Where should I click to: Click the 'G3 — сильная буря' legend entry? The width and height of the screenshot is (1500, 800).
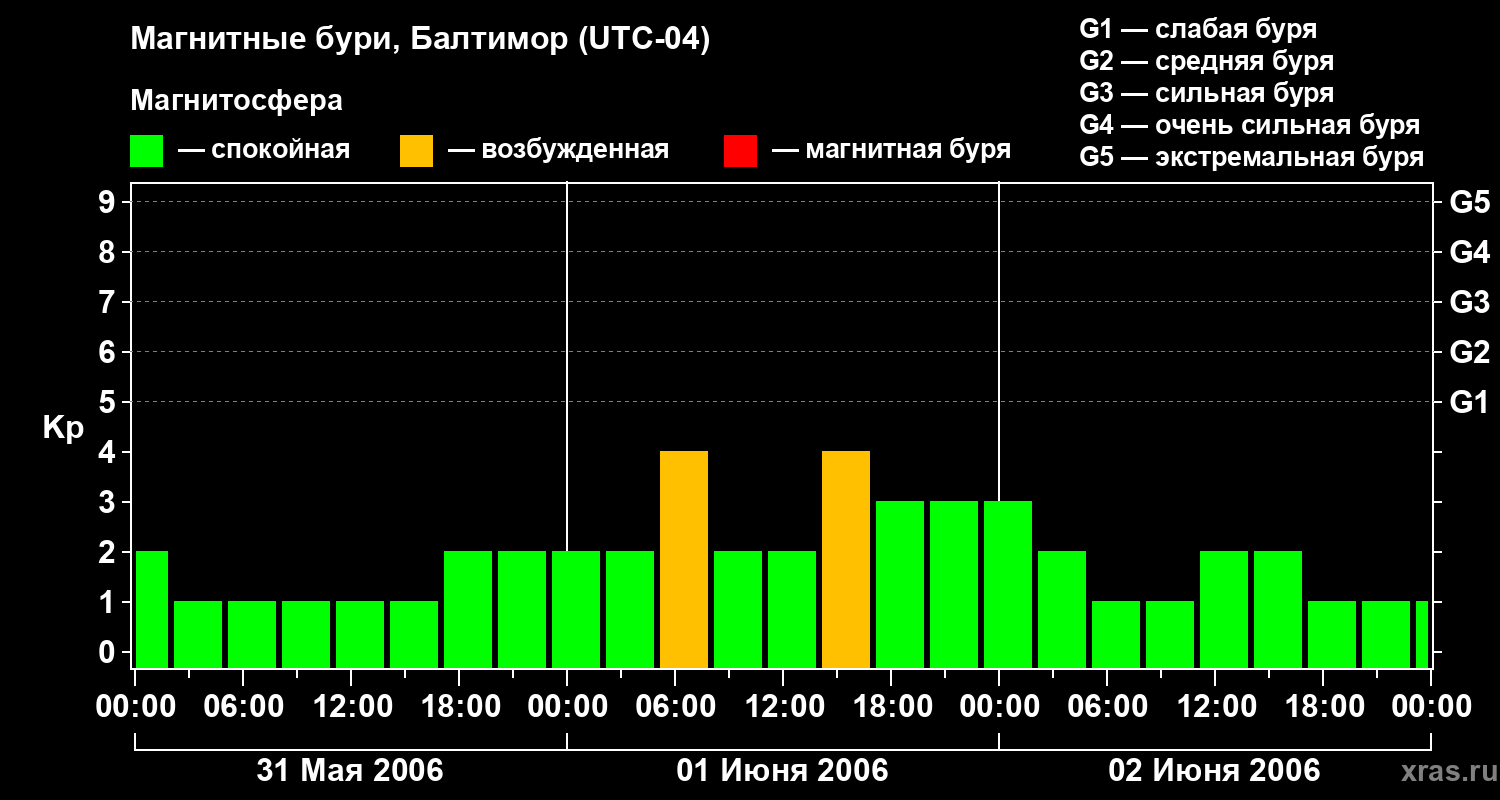1206,93
